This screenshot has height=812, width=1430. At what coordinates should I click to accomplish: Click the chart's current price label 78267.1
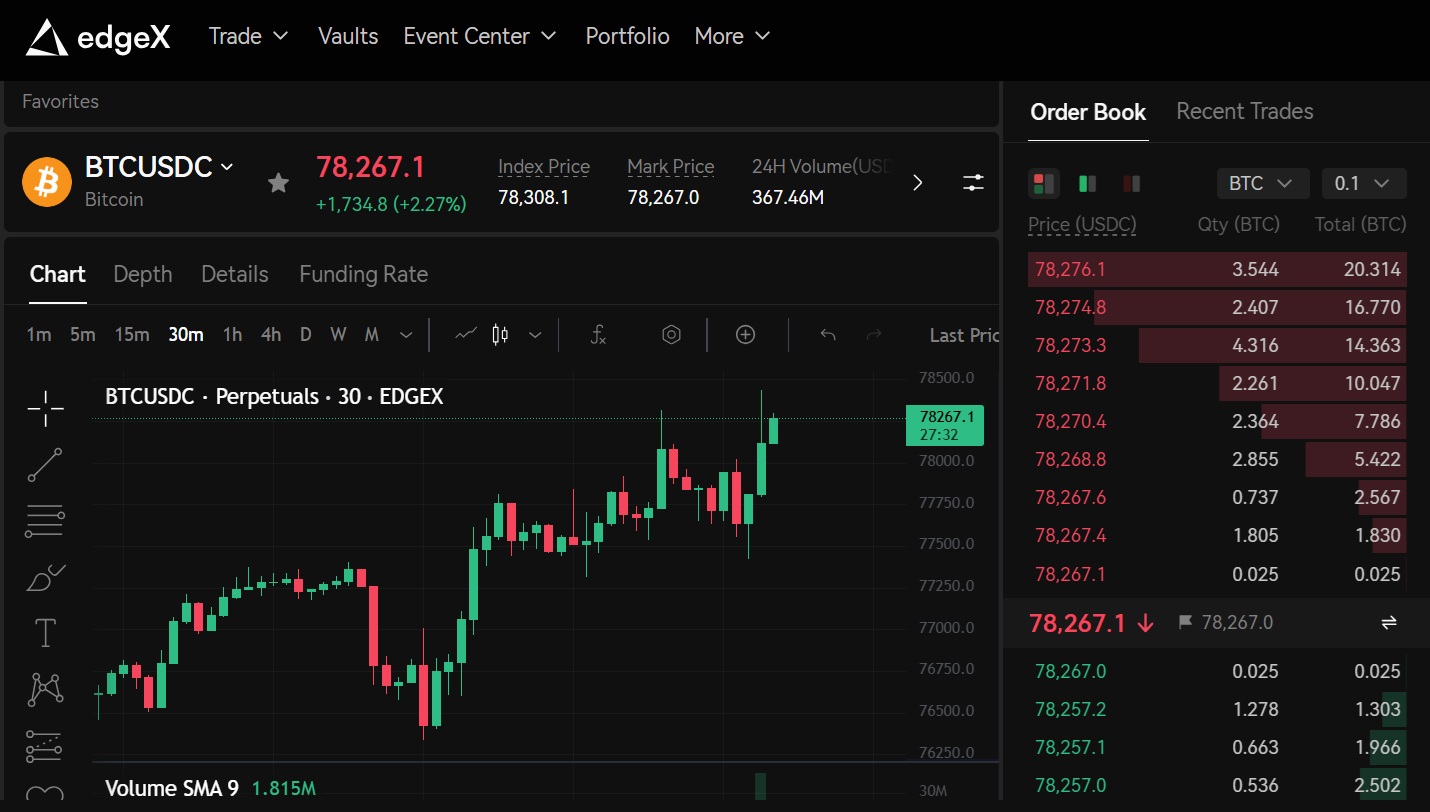pyautogui.click(x=945, y=425)
